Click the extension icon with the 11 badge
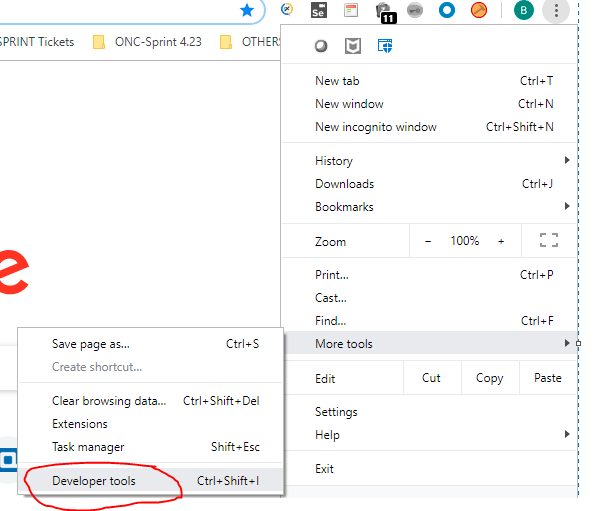 point(385,12)
